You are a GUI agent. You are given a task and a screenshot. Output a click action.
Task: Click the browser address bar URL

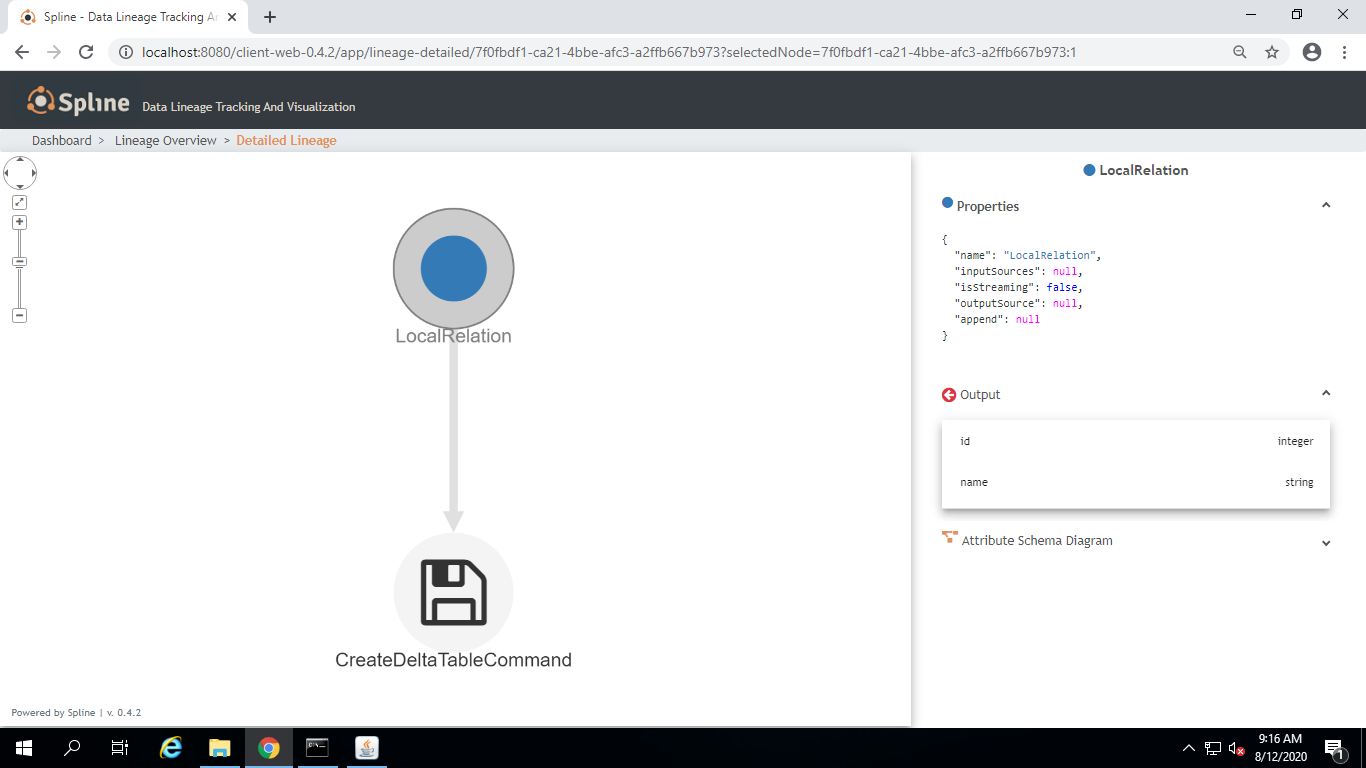pos(400,52)
